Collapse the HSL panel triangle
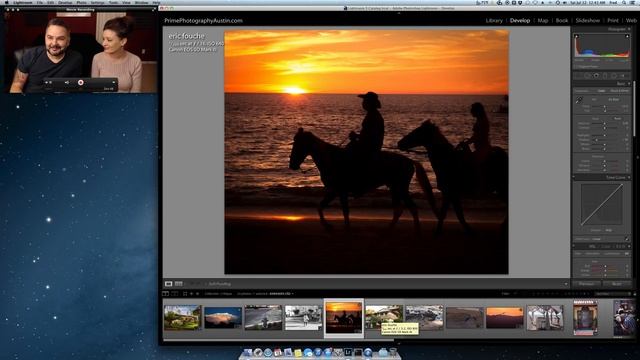 [x=629, y=247]
